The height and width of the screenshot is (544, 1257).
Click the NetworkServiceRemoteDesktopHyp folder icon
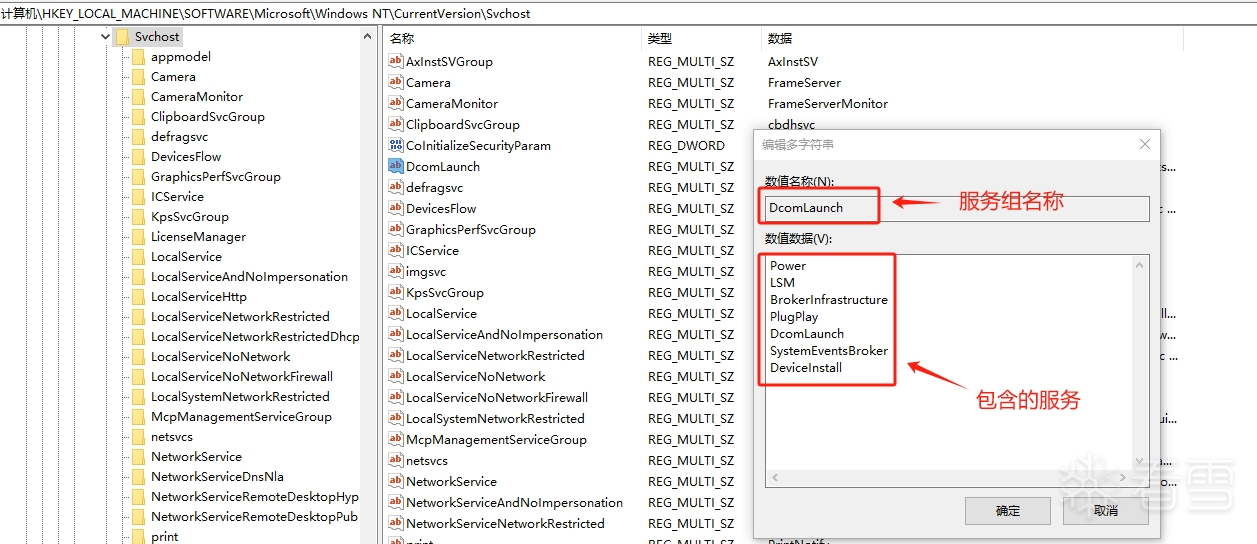(x=138, y=497)
